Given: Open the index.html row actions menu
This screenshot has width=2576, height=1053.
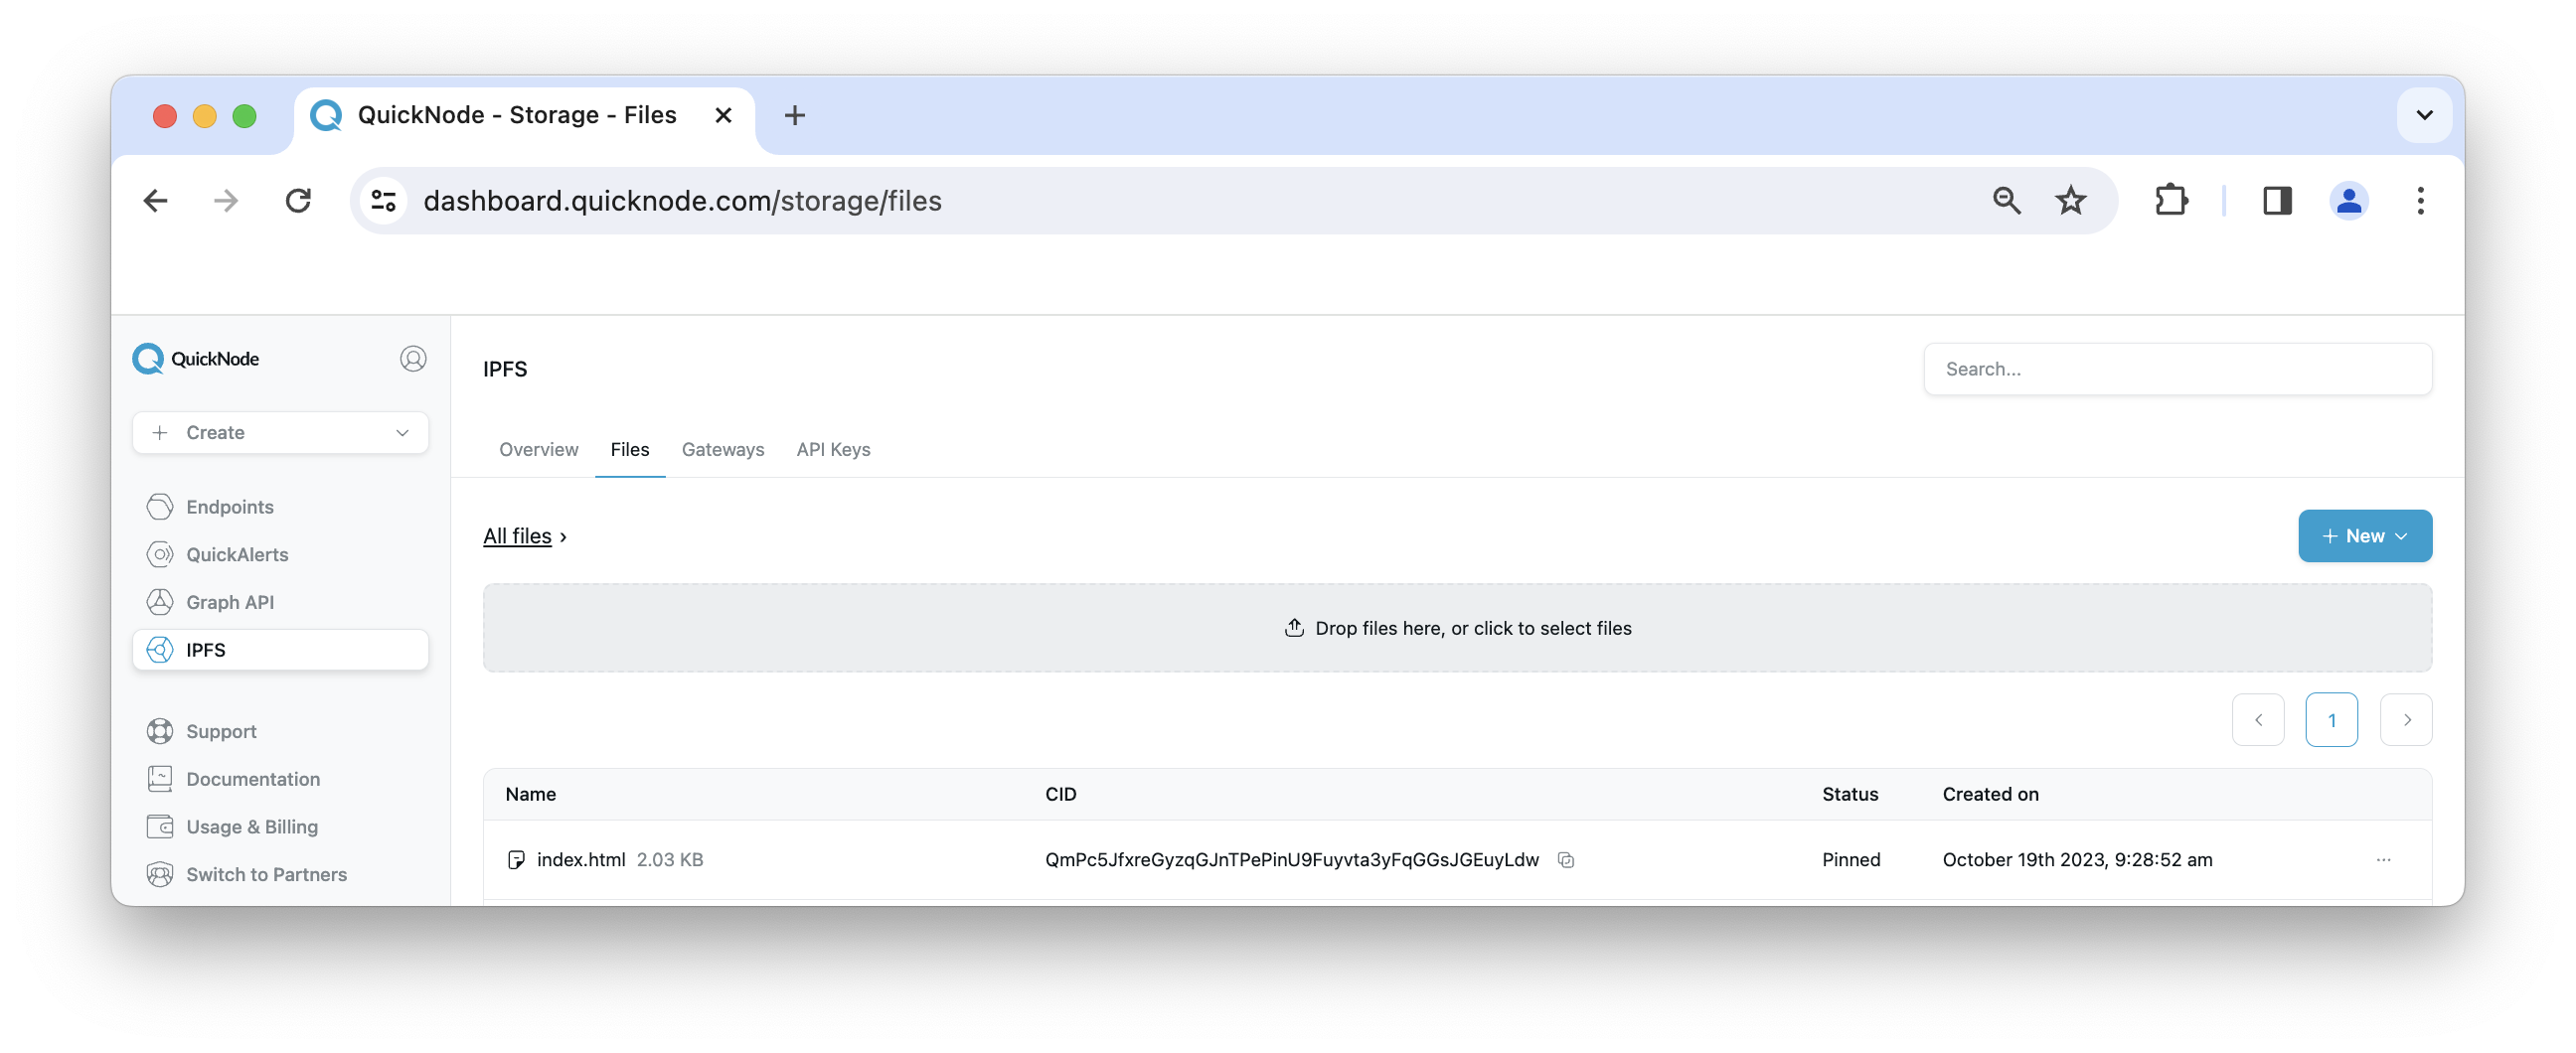Looking at the screenshot, I should [2384, 860].
